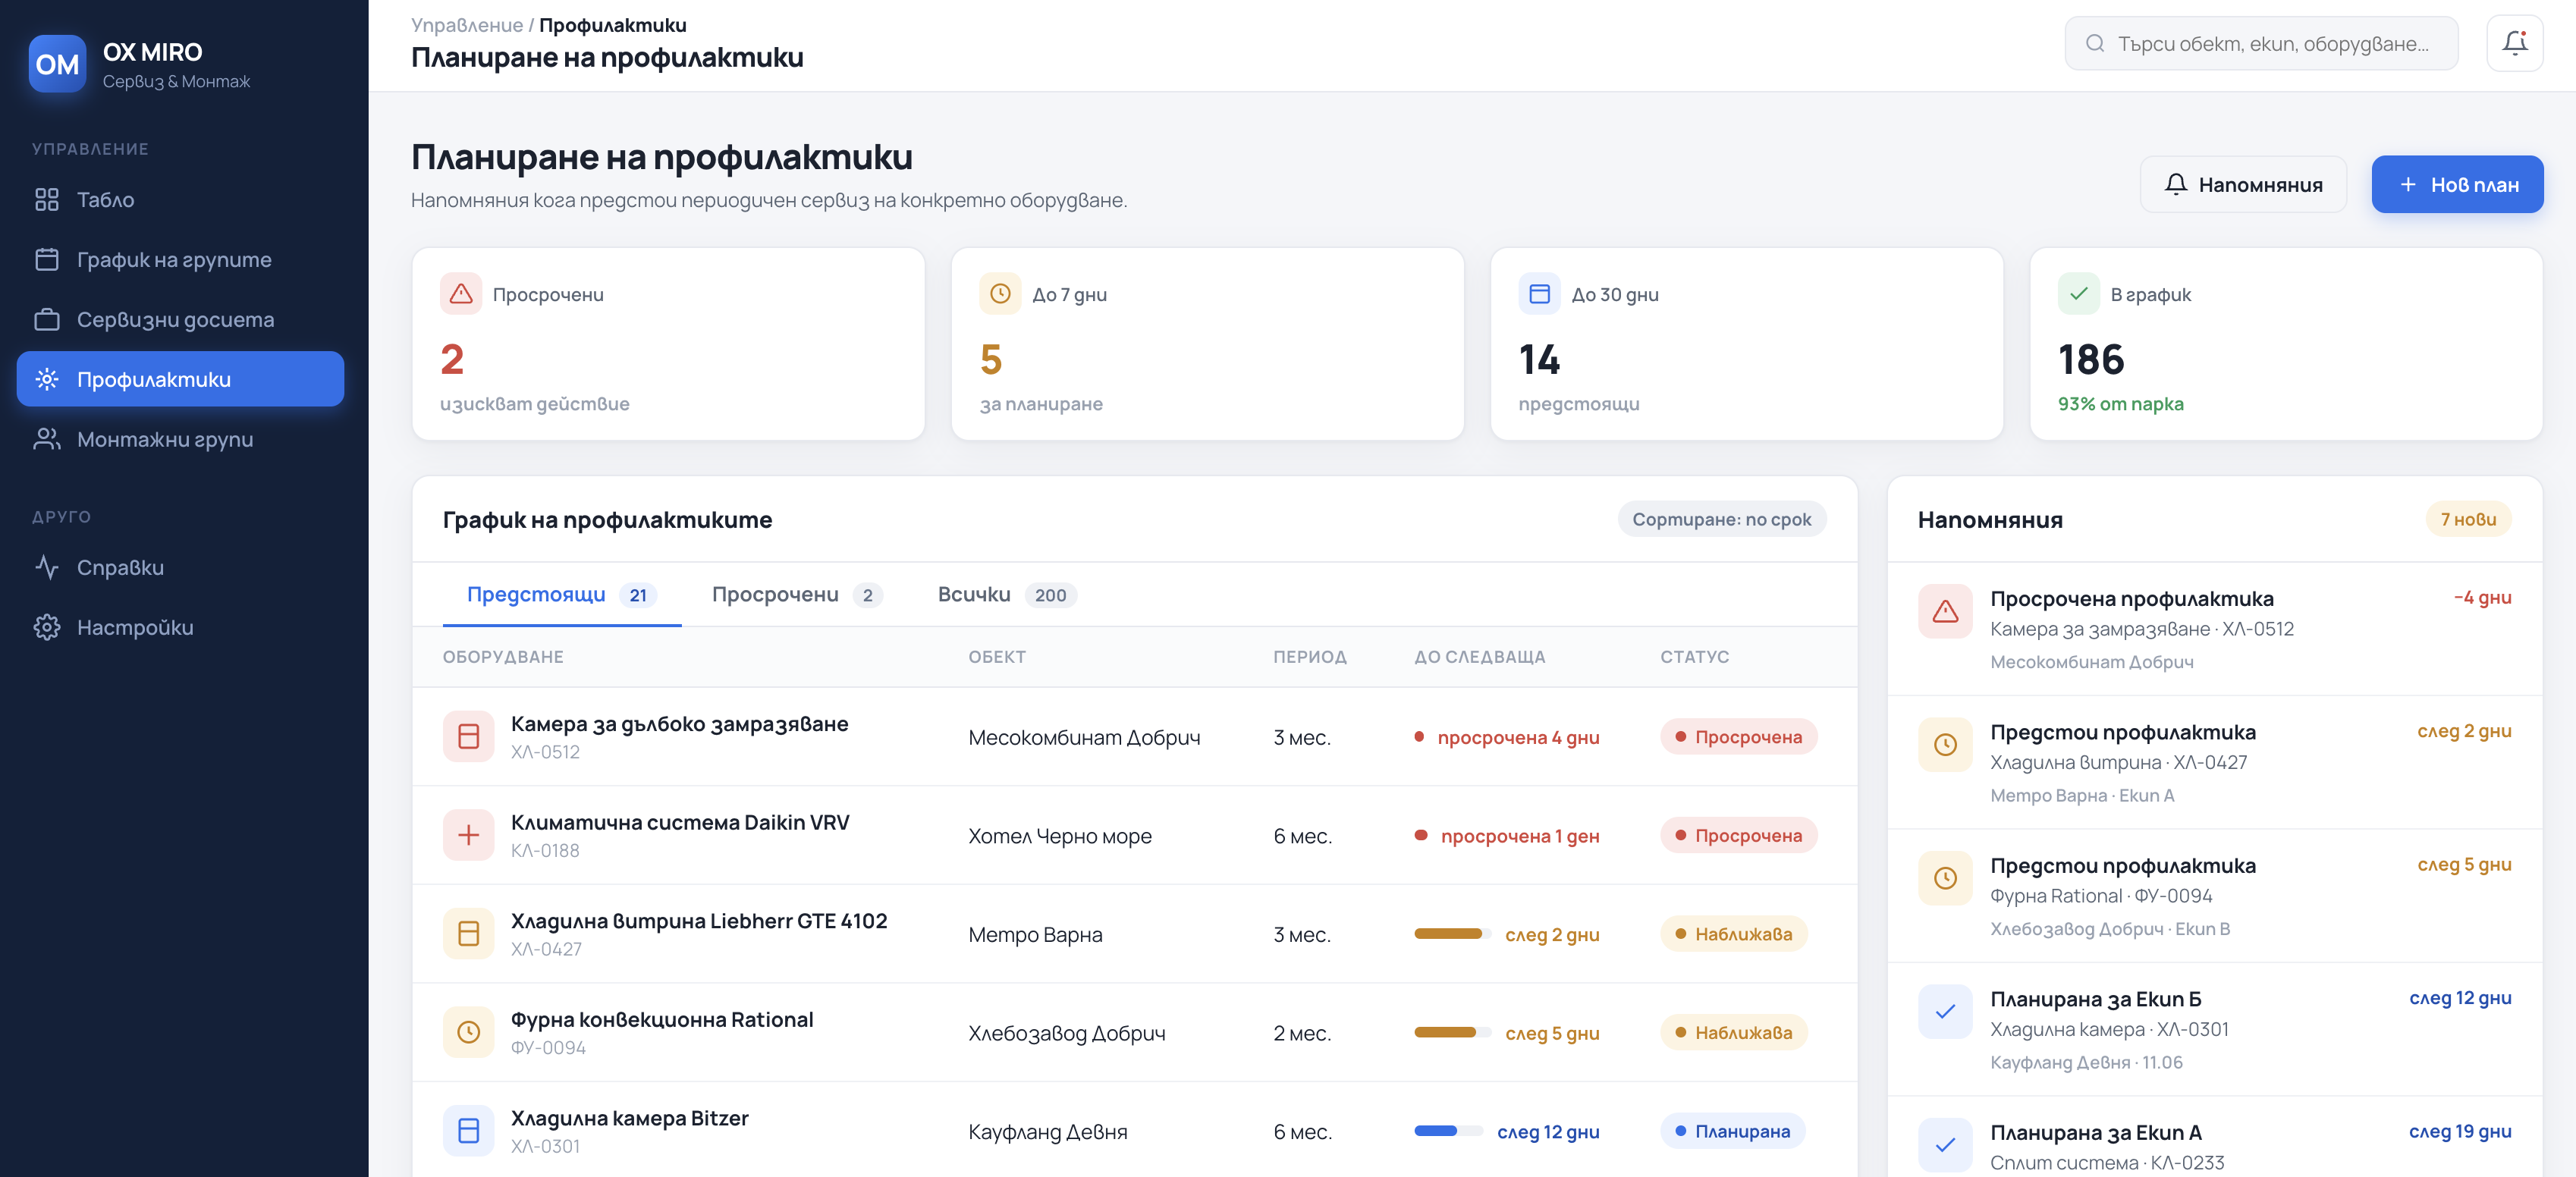Click the Напомняния button

2242,184
